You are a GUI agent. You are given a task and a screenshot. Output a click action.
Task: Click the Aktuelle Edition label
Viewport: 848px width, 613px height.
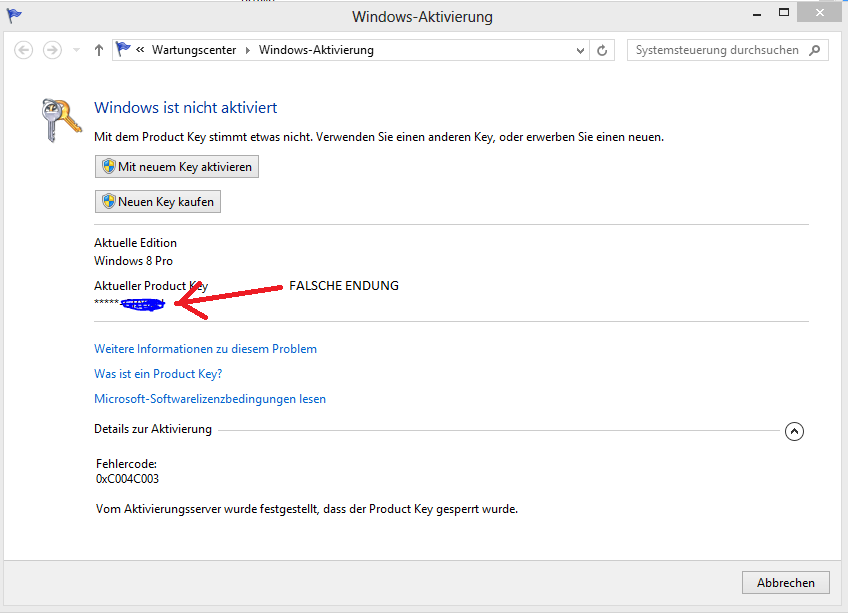(x=135, y=243)
